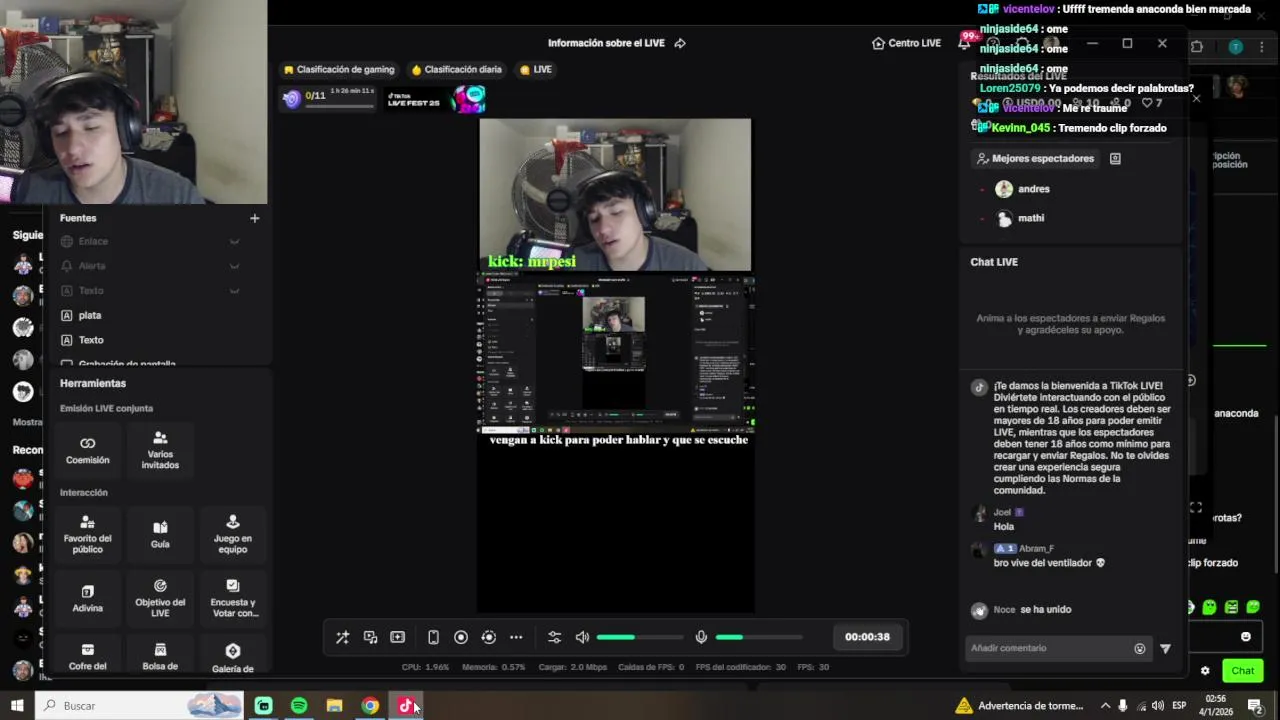Image resolution: width=1280 pixels, height=720 pixels.
Task: Open Clasificación de gaming tab
Action: (x=339, y=70)
